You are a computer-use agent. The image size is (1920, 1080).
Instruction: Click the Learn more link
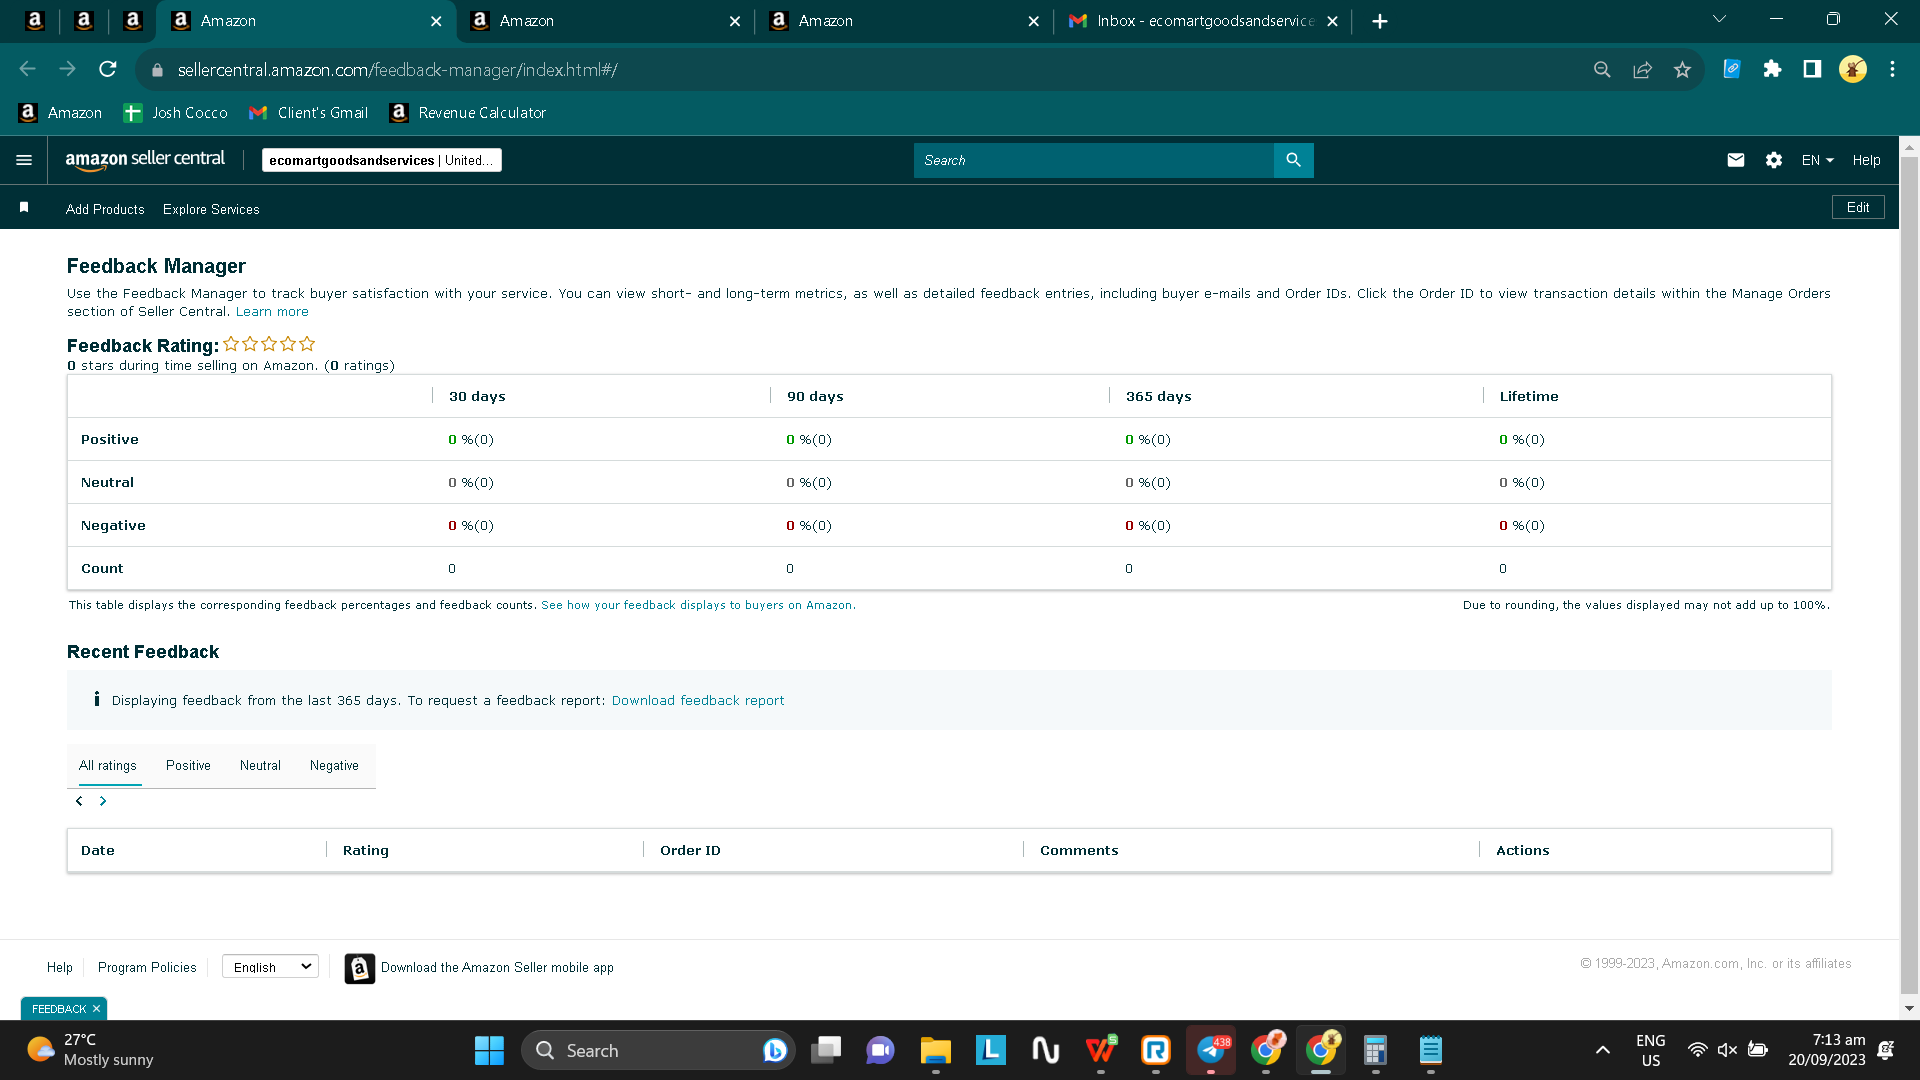click(x=272, y=312)
